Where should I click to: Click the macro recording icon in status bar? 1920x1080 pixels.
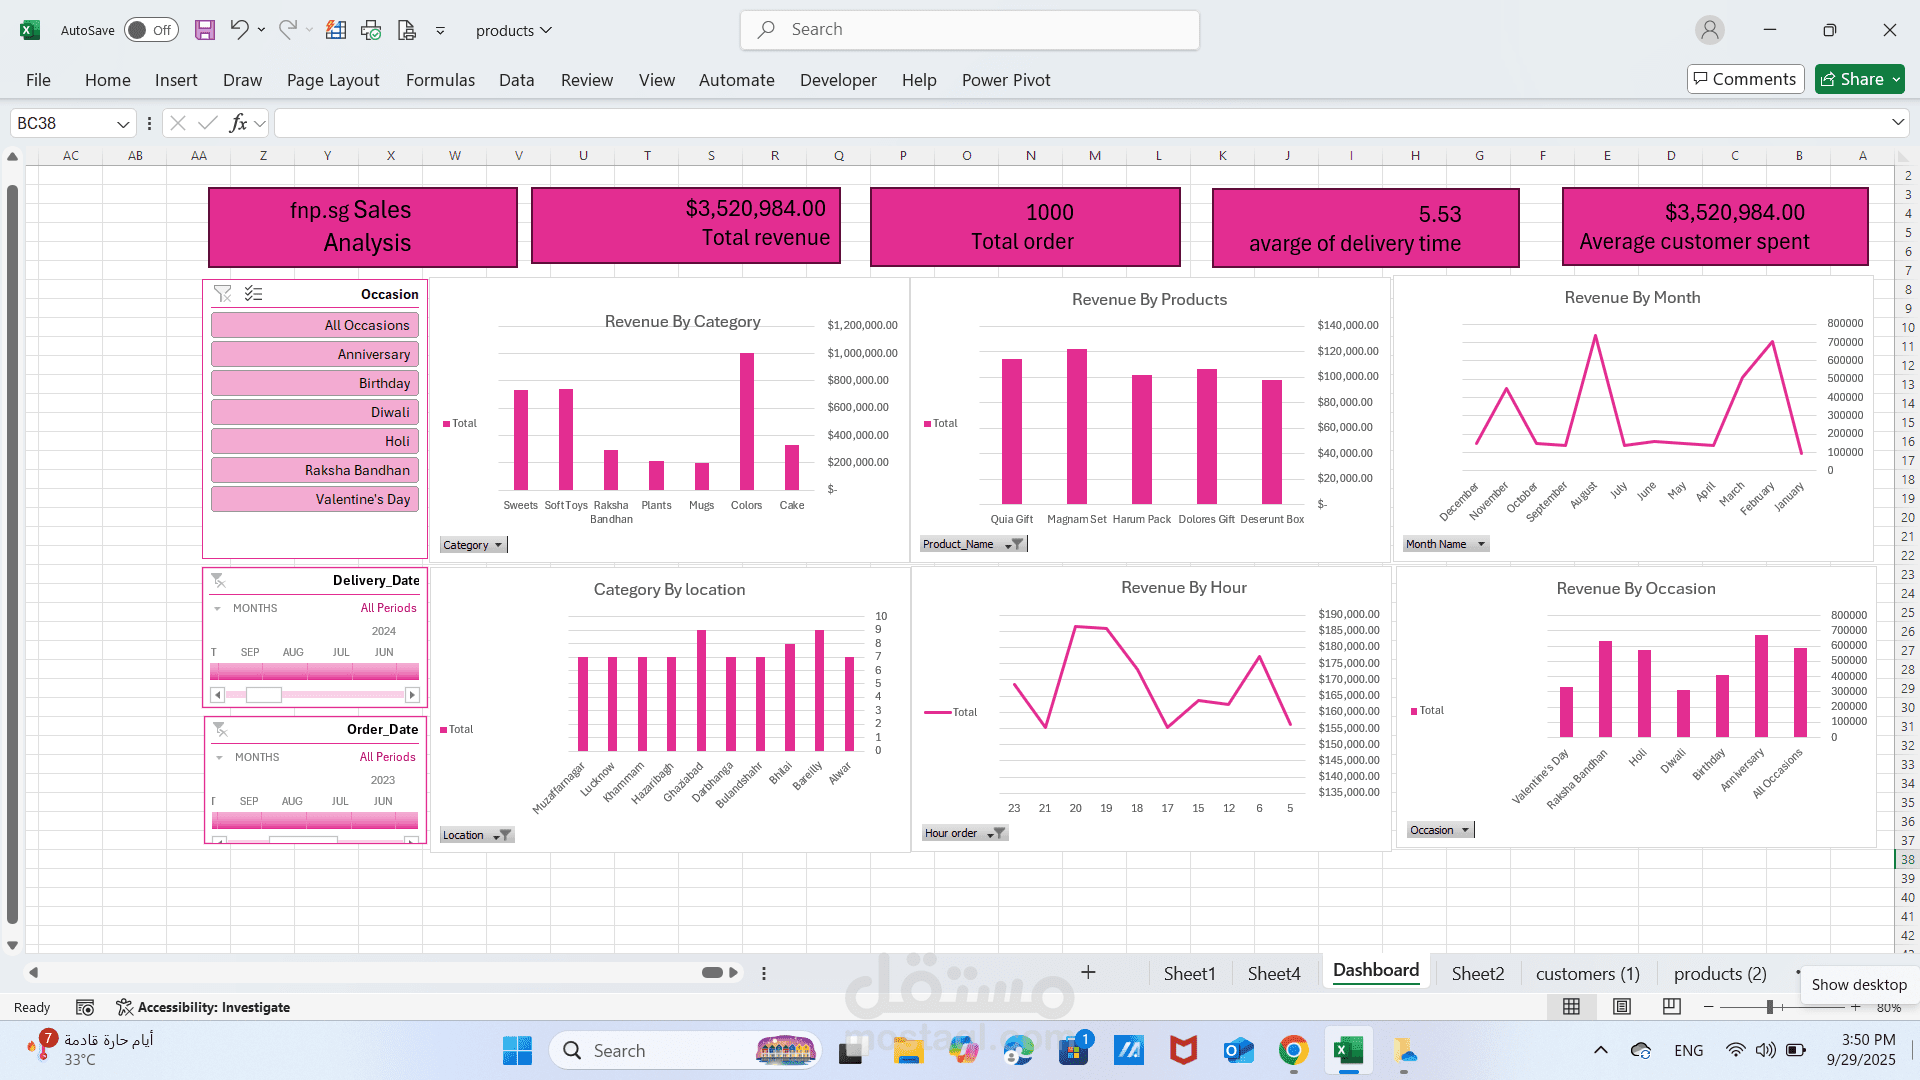click(85, 1007)
